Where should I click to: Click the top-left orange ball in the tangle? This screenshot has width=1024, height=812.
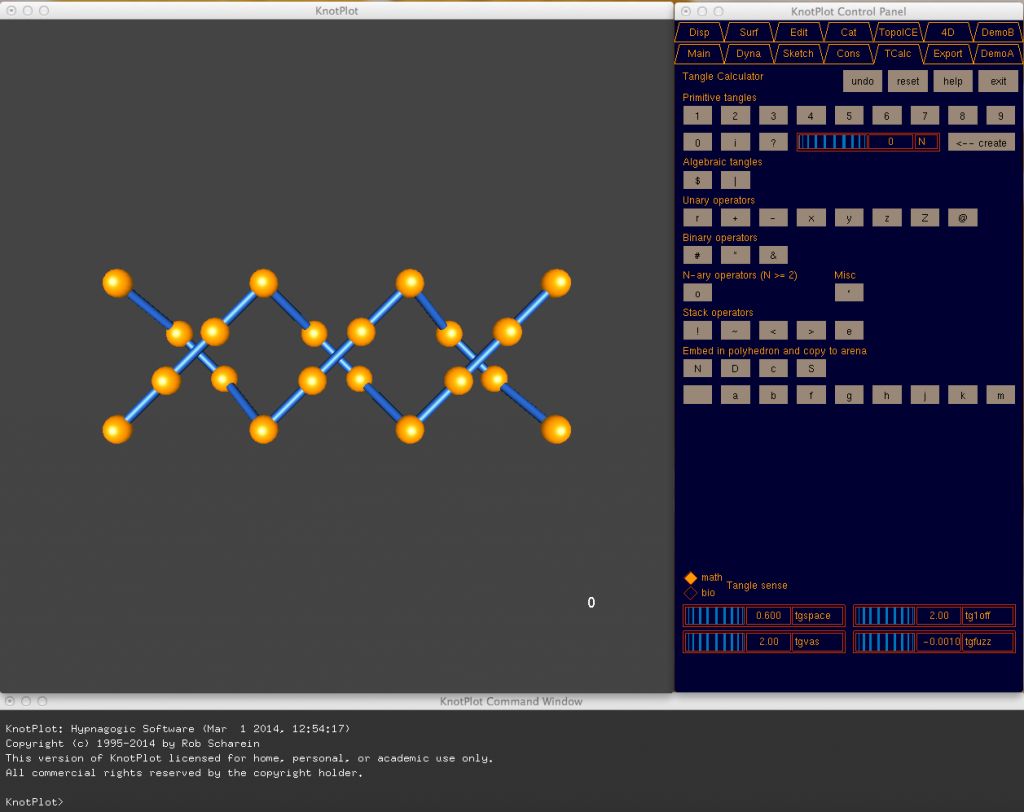[118, 284]
